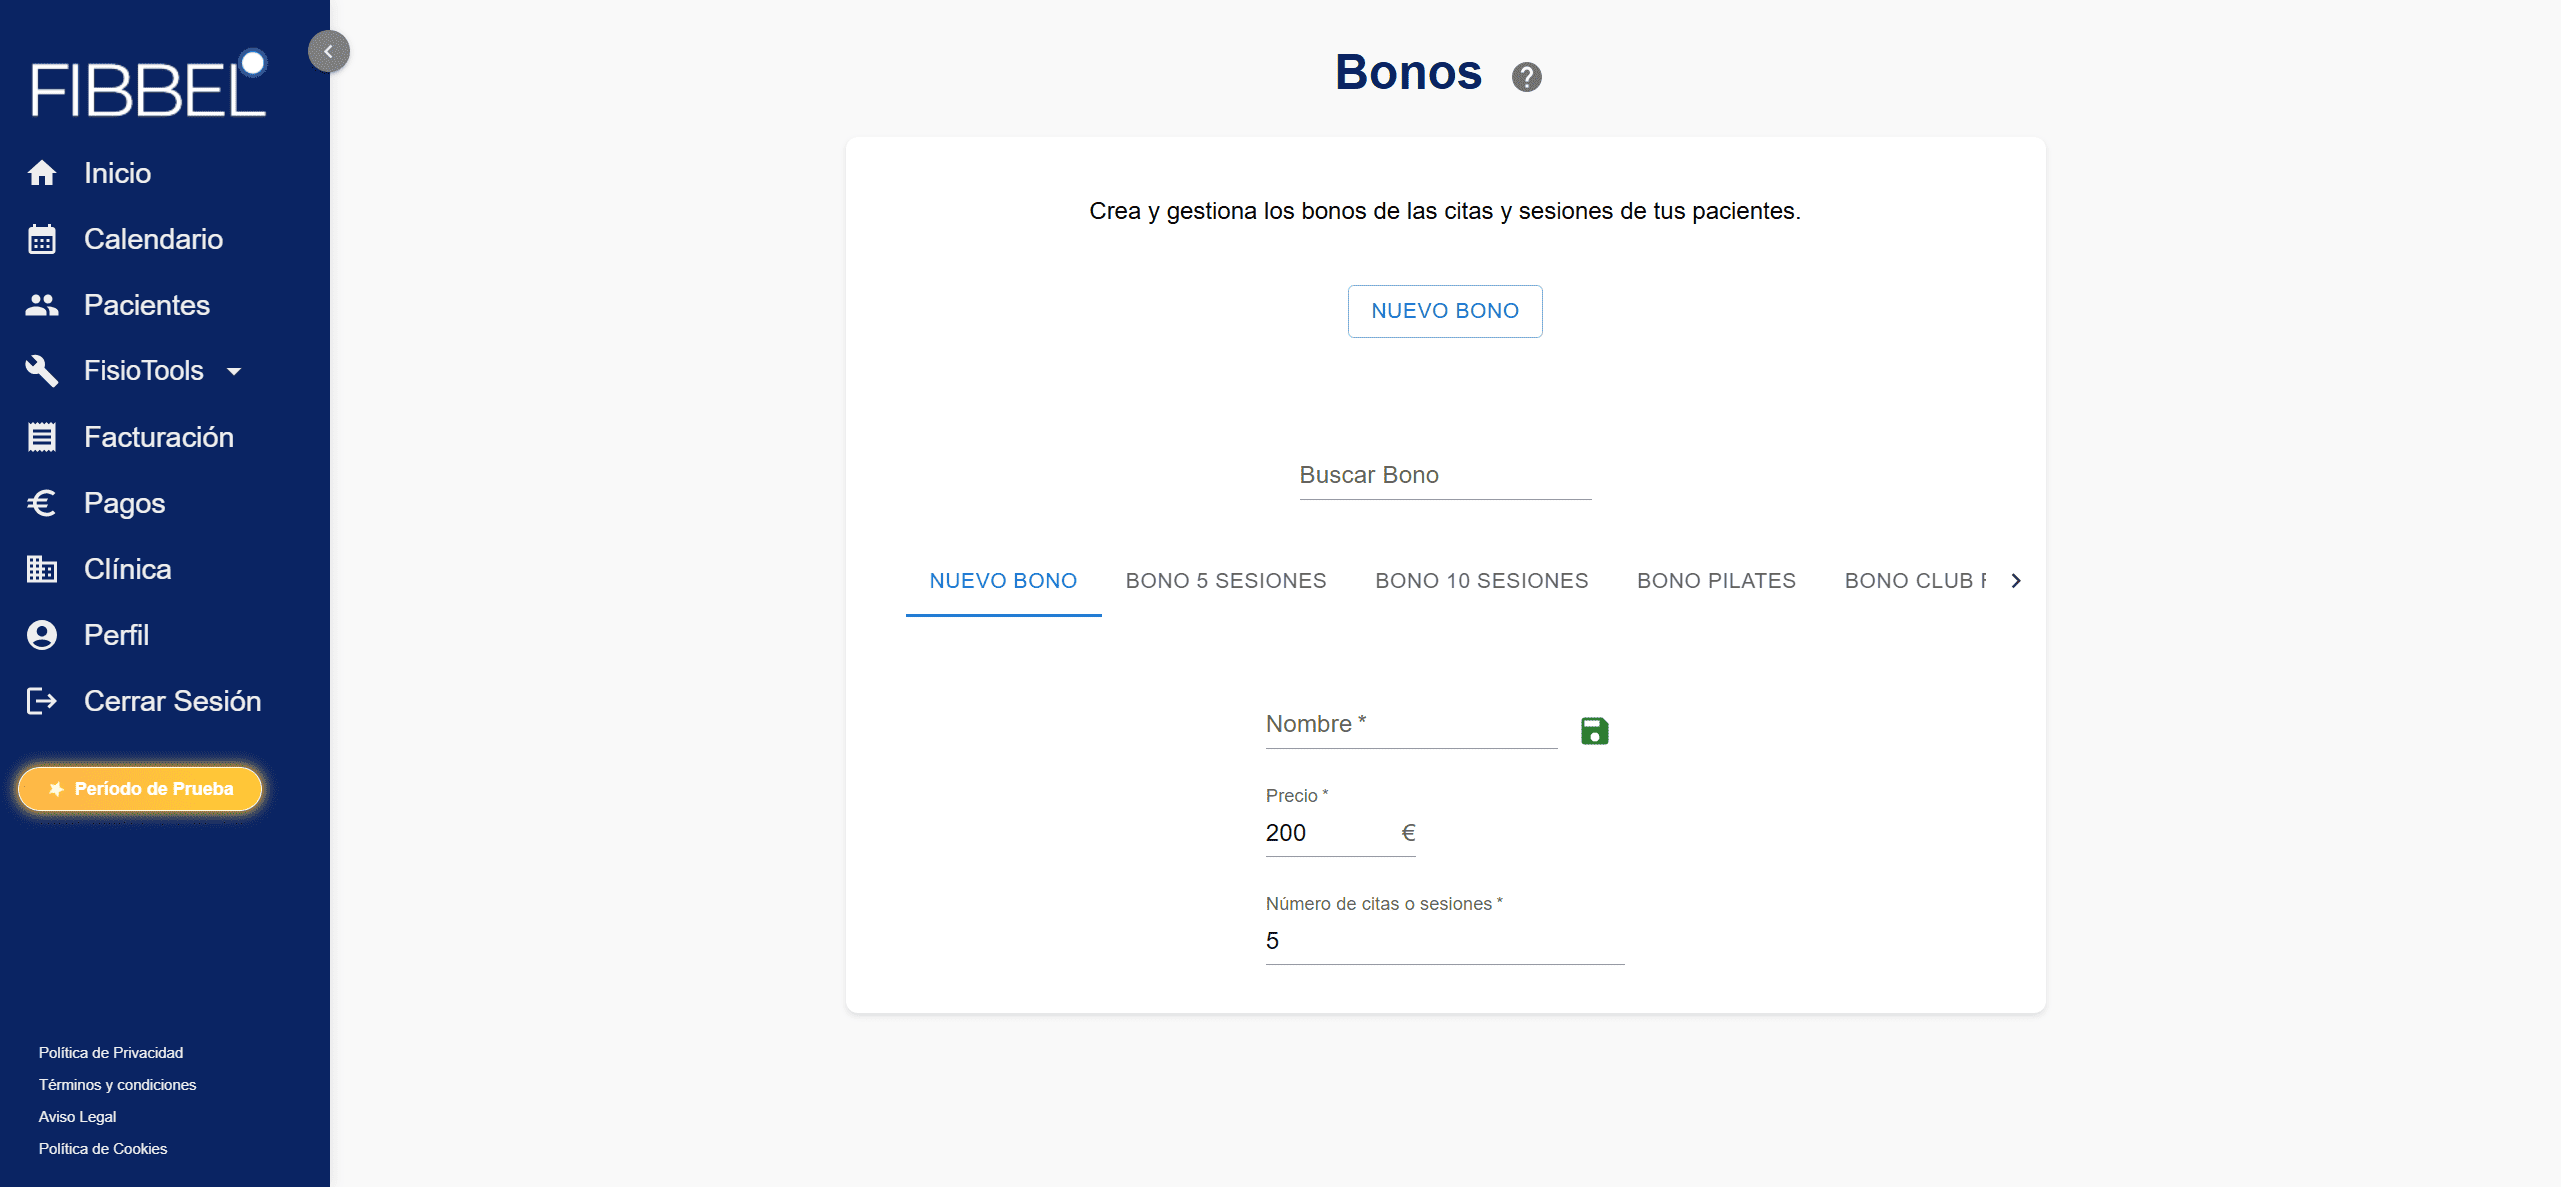Screen dimensions: 2561x1187
Task: Collapse the sidebar with the arrow button
Action: (x=328, y=51)
